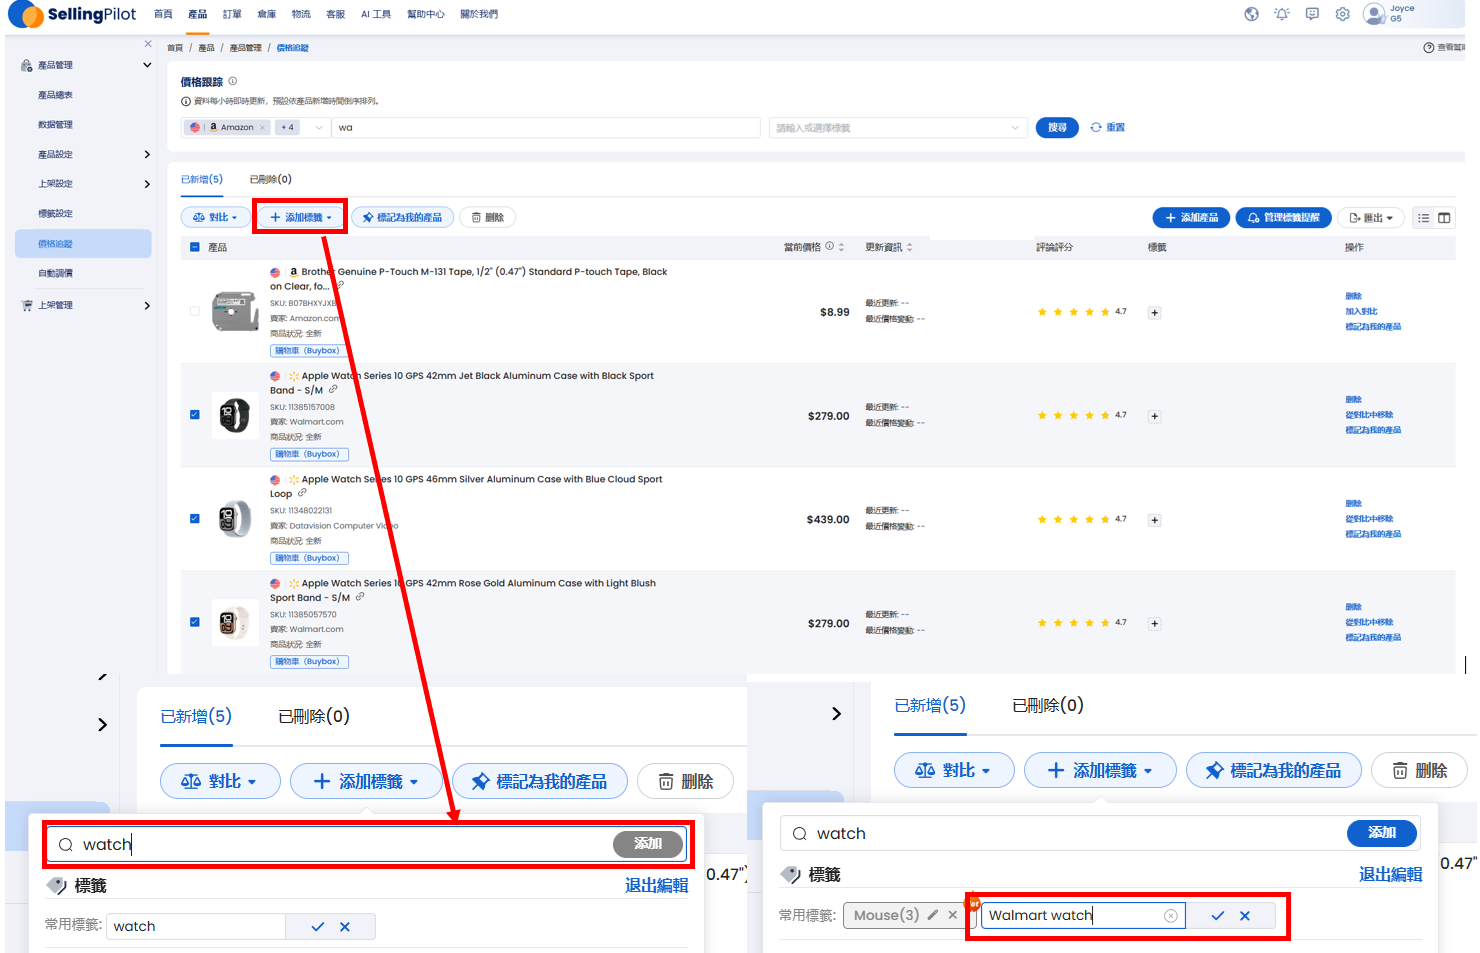Open the 匯出 export dropdown
Viewport: 1480px width, 953px height.
[x=1371, y=218]
